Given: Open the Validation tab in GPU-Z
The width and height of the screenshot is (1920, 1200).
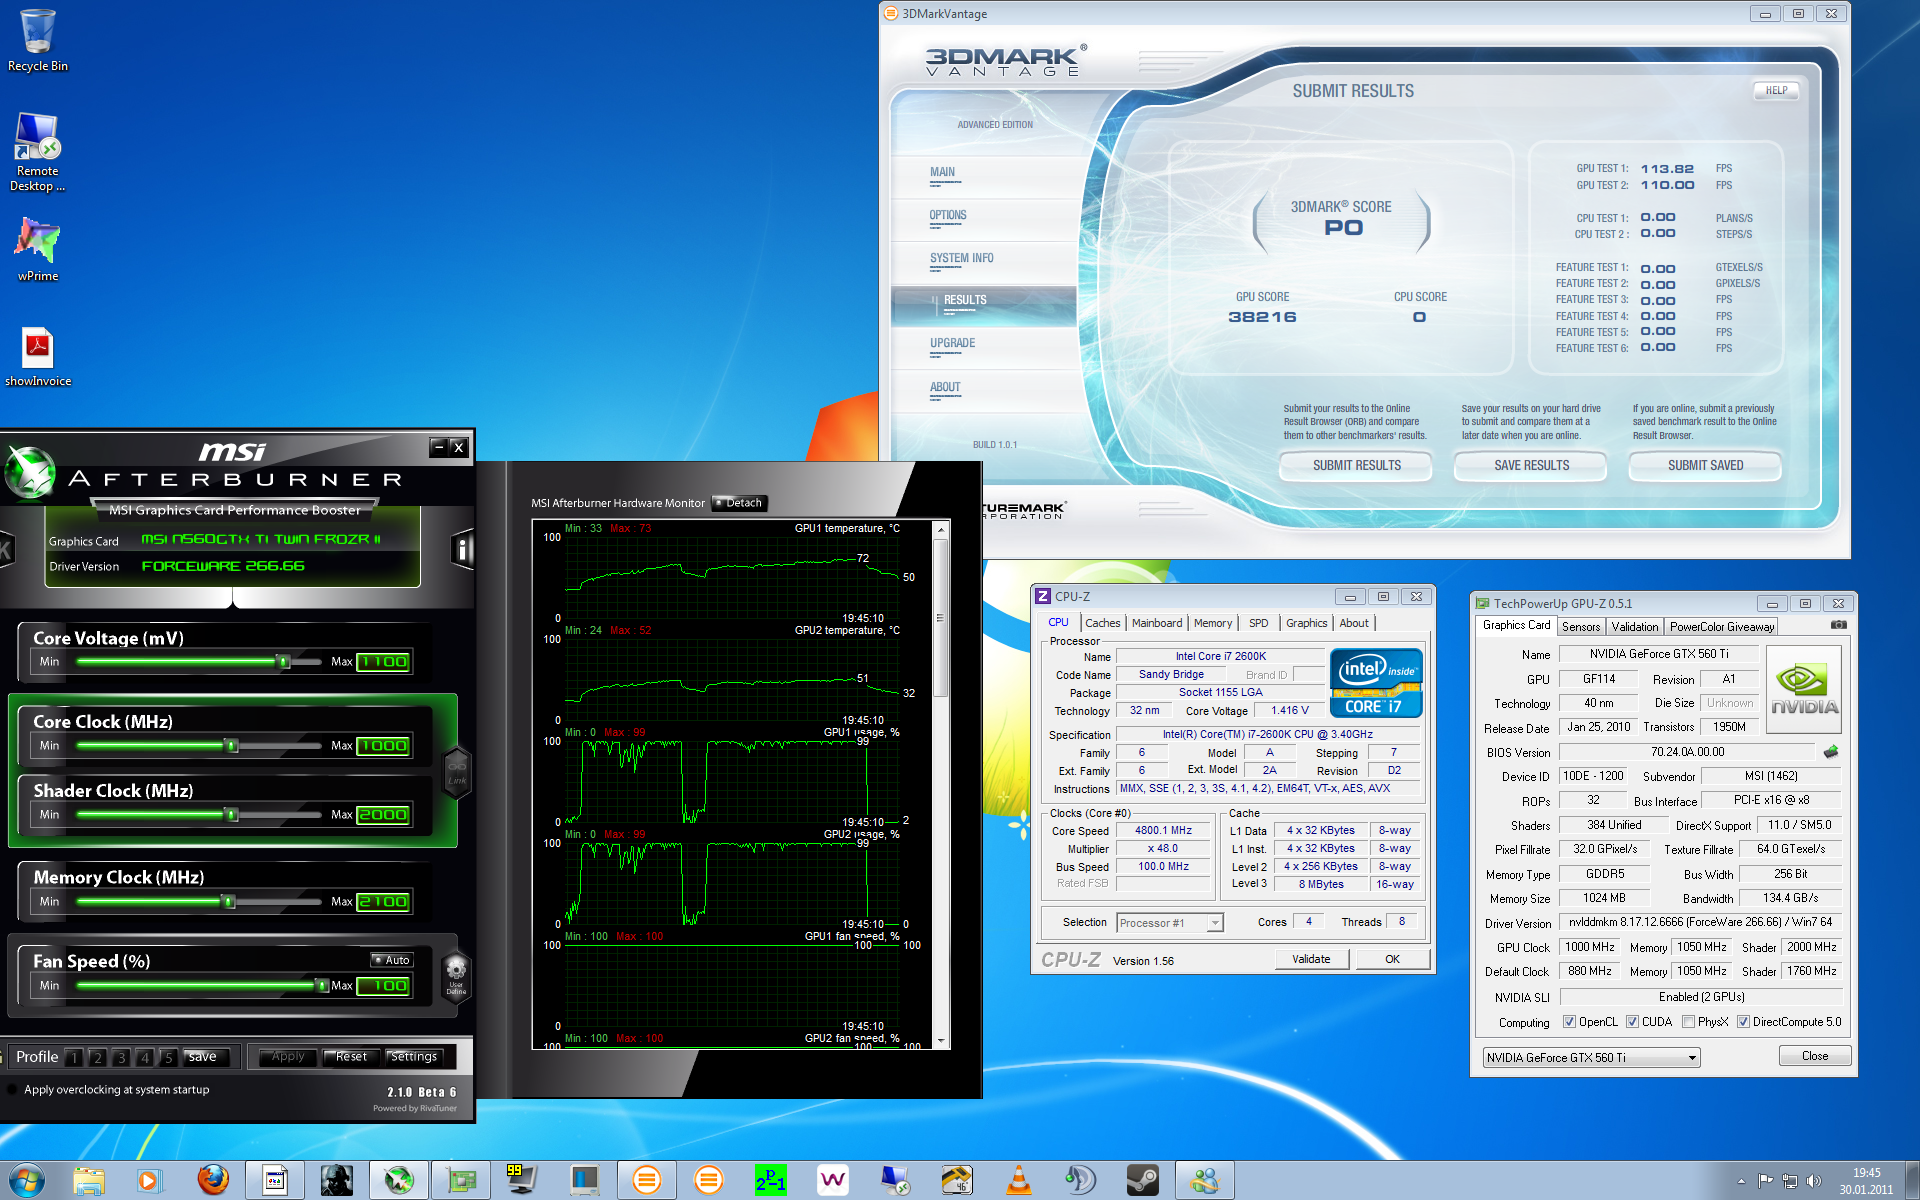Looking at the screenshot, I should click(1635, 627).
